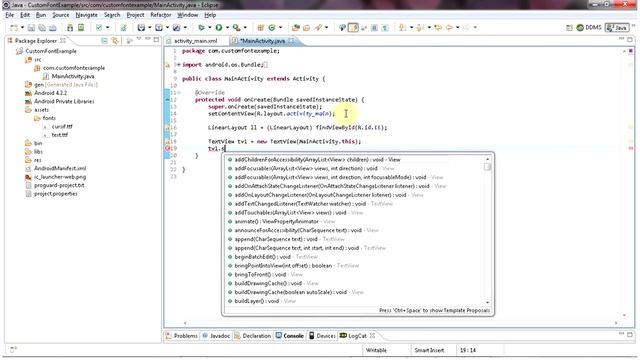Screen dimensions: 640x360
Task: Select the CustomFontExample project node
Action: click(x=51, y=51)
